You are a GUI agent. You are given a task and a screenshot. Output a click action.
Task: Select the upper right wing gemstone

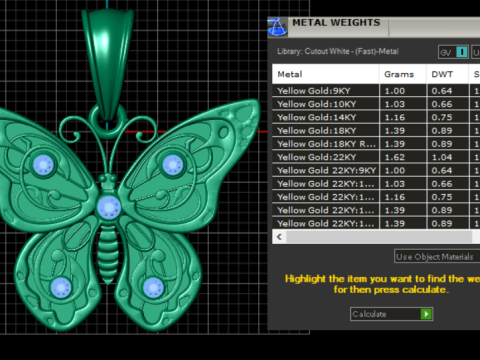(x=172, y=165)
